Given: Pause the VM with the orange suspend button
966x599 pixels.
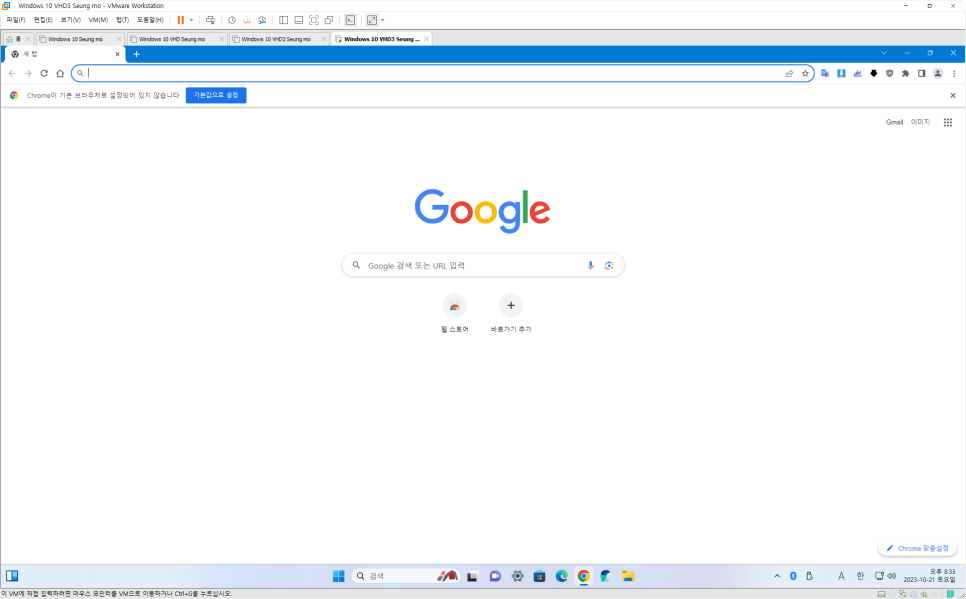Looking at the screenshot, I should point(181,20).
